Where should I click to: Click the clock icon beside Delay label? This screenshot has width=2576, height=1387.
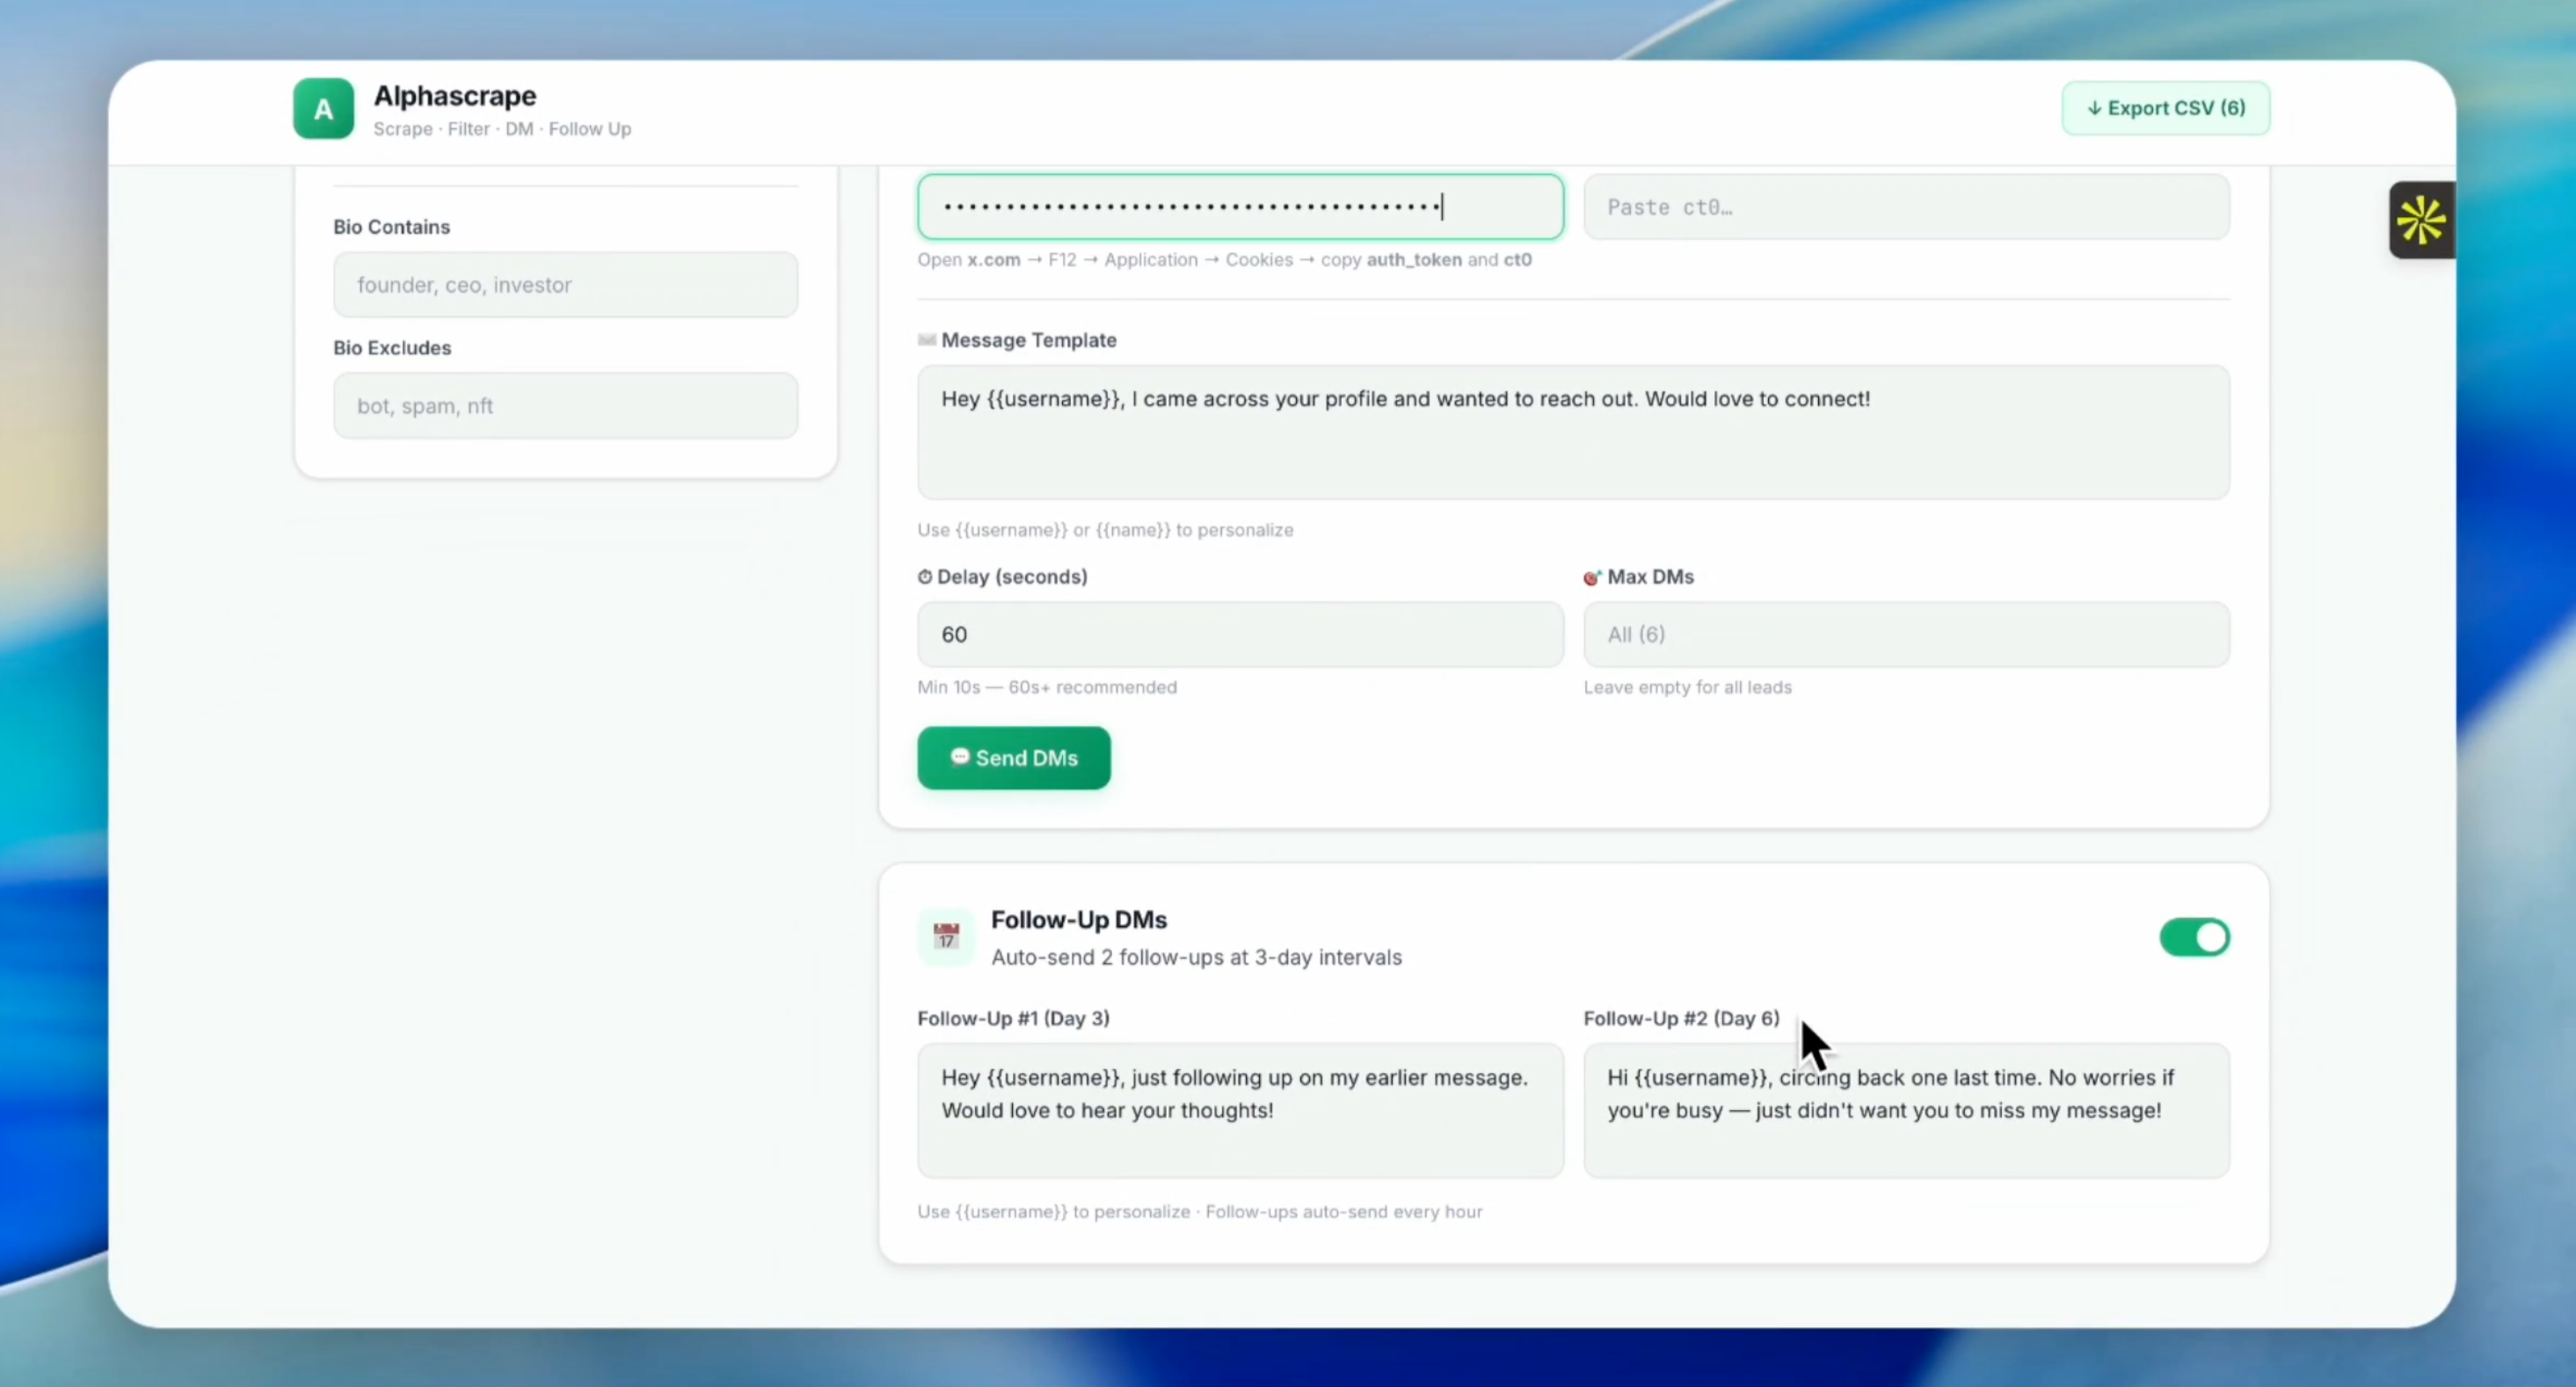coord(925,577)
